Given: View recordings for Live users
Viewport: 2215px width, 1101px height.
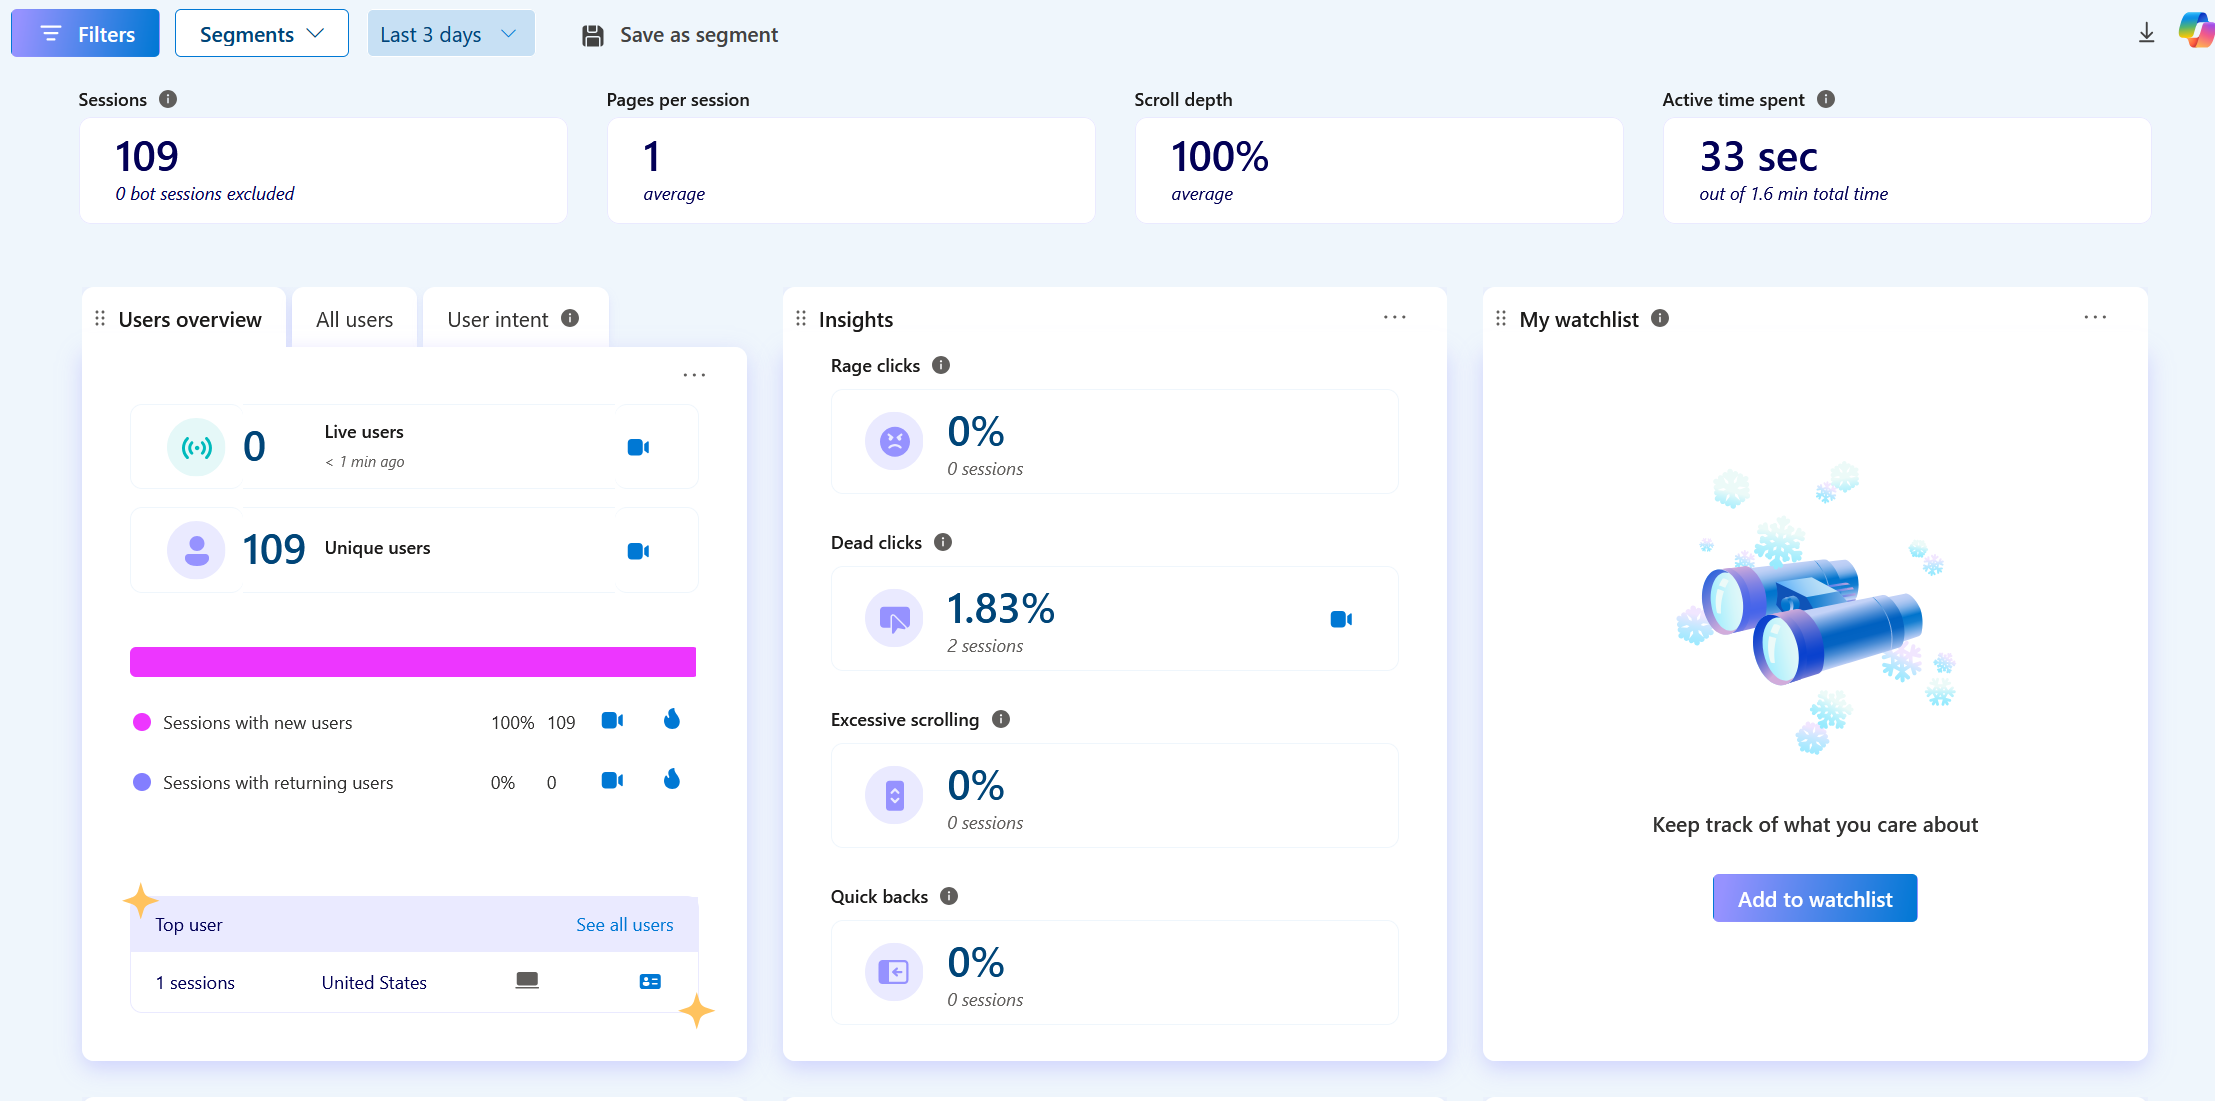Looking at the screenshot, I should click(x=638, y=447).
